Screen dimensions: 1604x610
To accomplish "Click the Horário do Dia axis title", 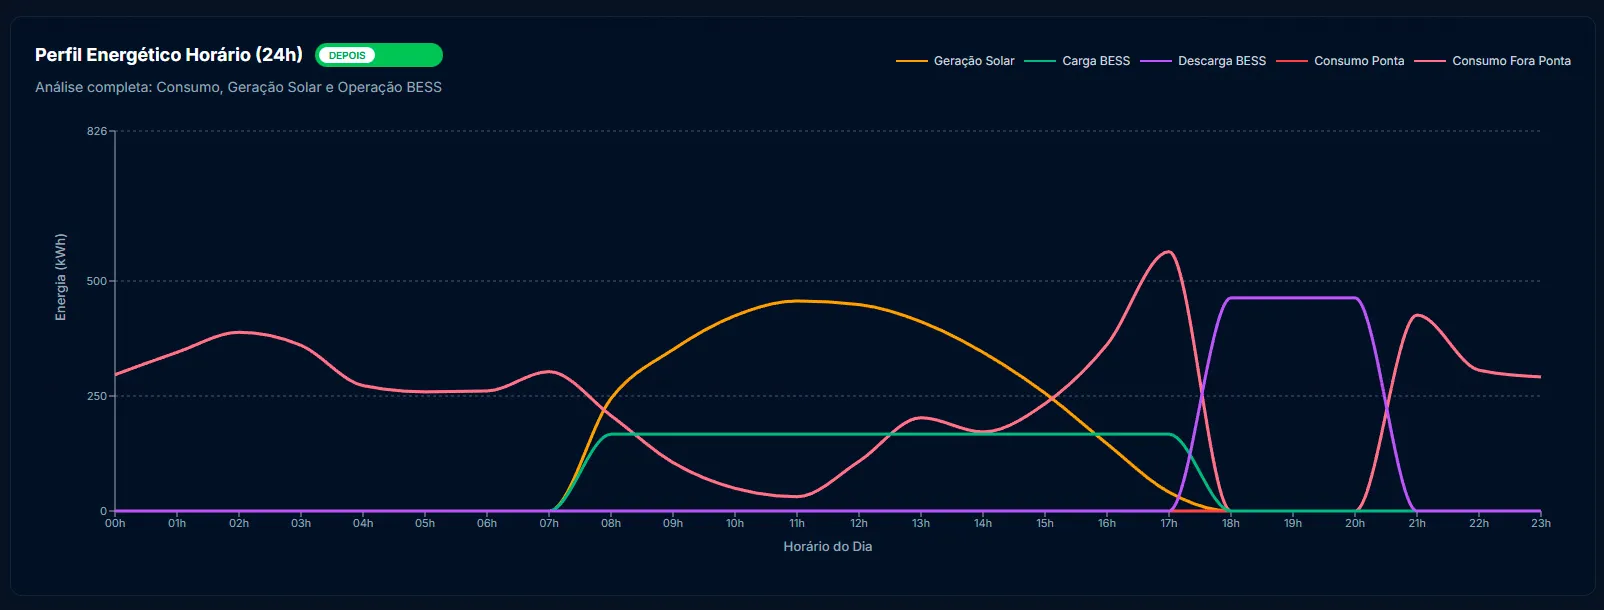I will (827, 547).
